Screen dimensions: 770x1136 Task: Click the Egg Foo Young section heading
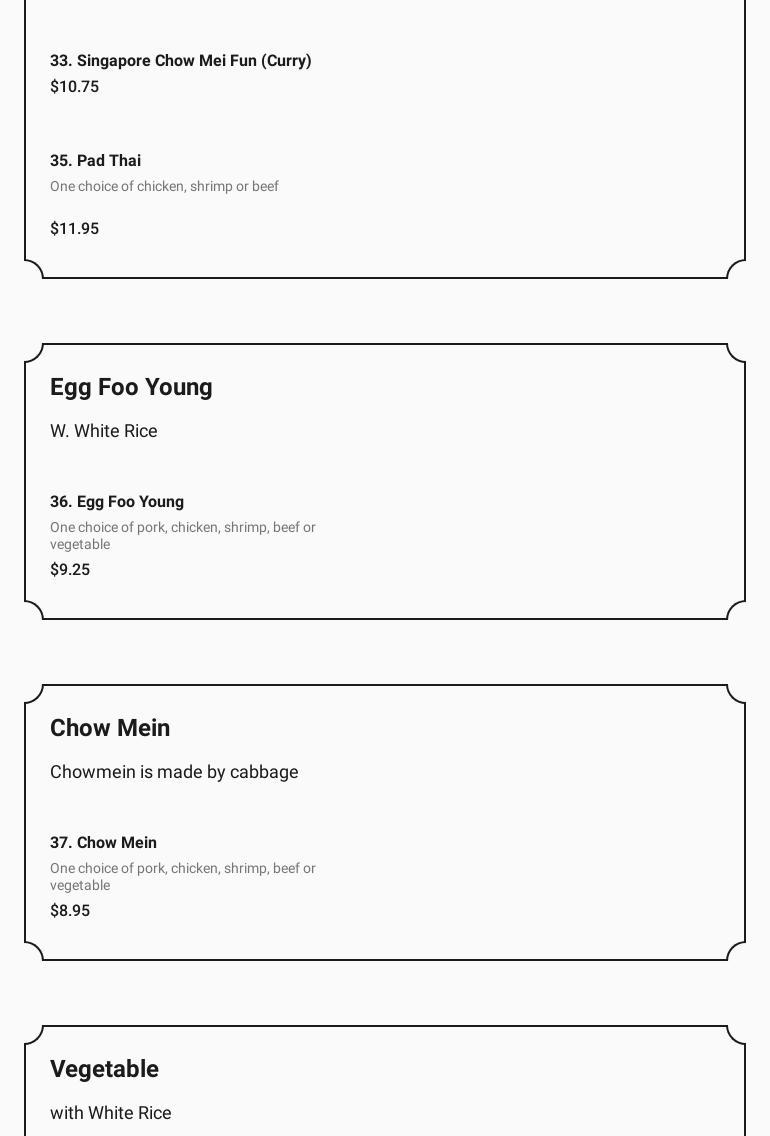[131, 388]
